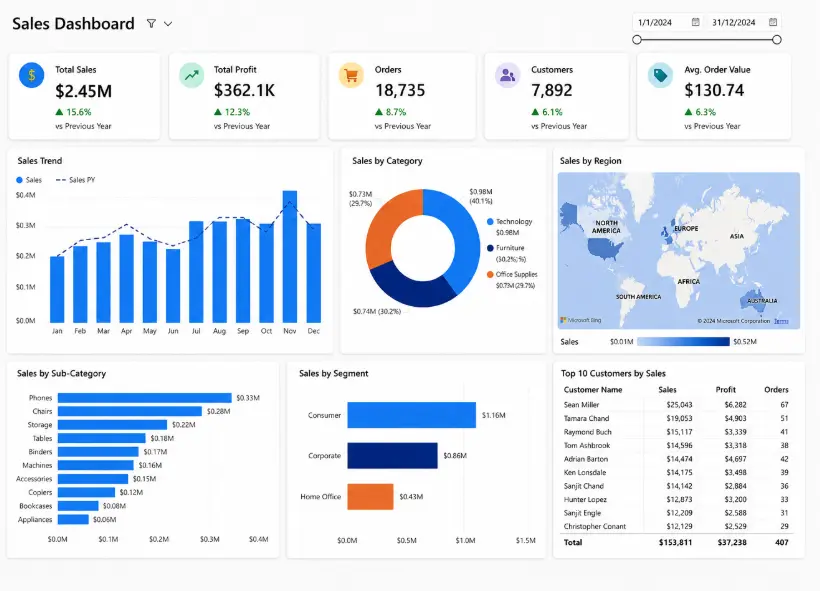The image size is (820, 591).
Task: Click the green up arrow beside 15.6%
Action: (x=59, y=112)
